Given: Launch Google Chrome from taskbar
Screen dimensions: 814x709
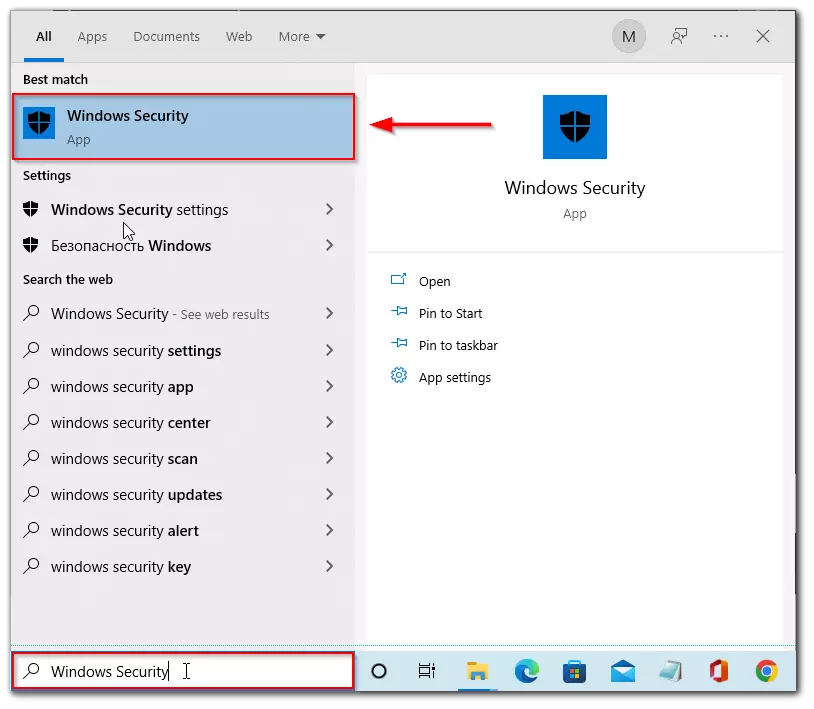Looking at the screenshot, I should coord(767,671).
